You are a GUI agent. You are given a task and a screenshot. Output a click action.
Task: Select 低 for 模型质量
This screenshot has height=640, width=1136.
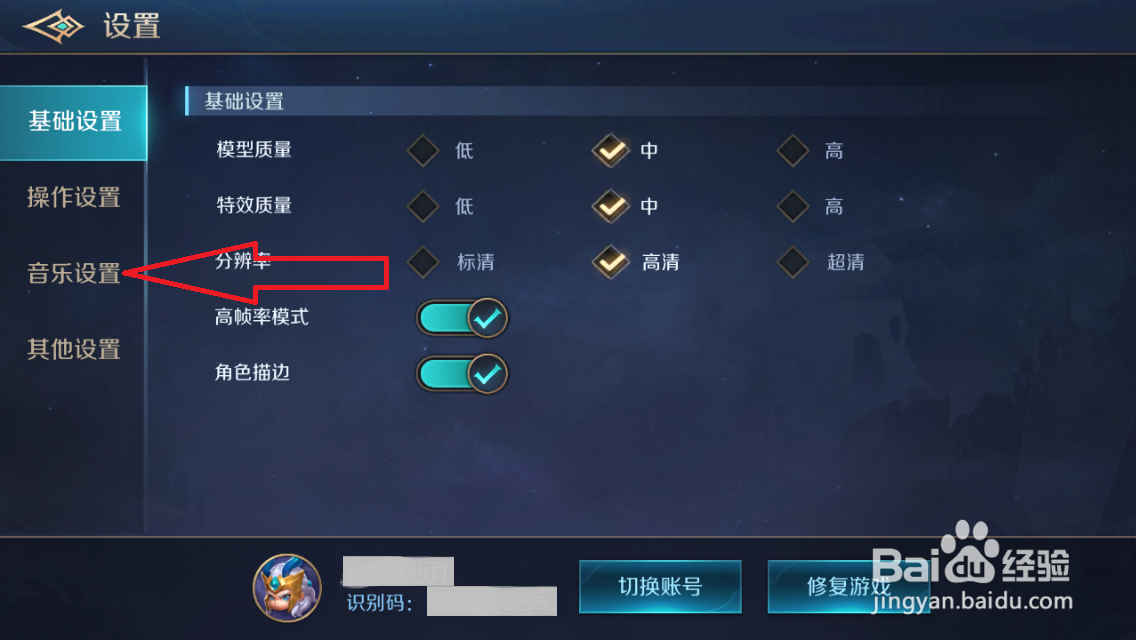[x=423, y=151]
